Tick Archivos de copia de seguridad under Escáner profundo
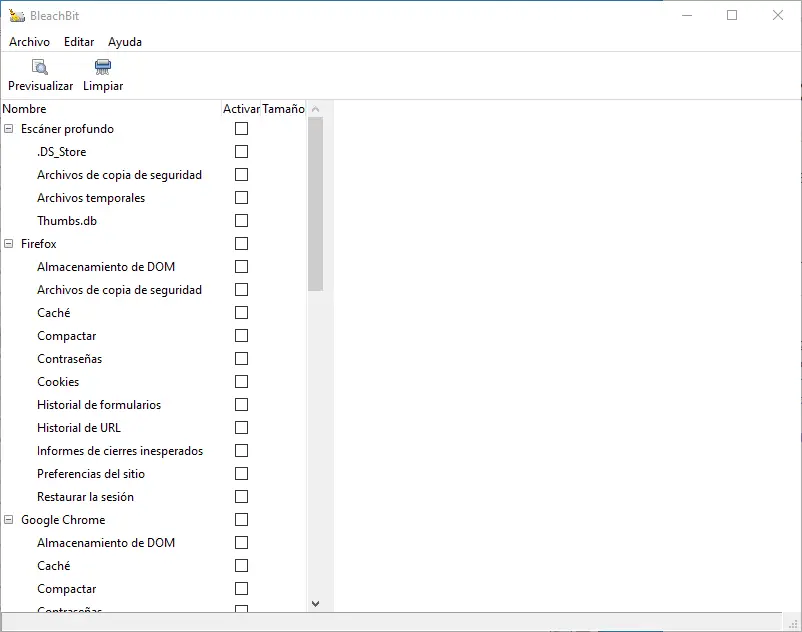This screenshot has width=802, height=632. click(241, 175)
